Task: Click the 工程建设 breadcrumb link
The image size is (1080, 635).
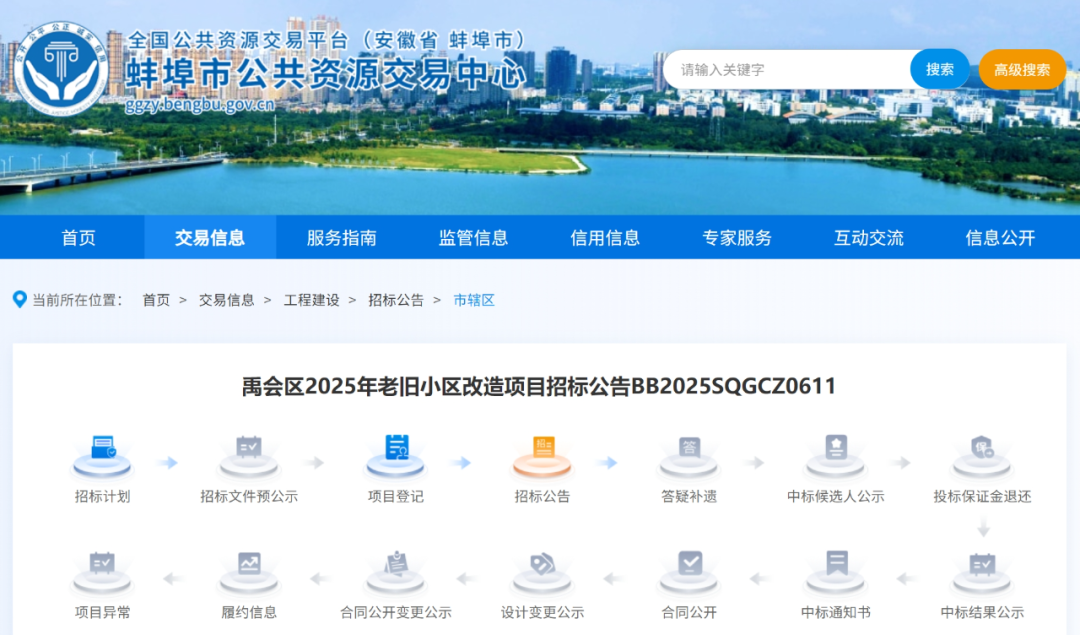Action: 311,300
